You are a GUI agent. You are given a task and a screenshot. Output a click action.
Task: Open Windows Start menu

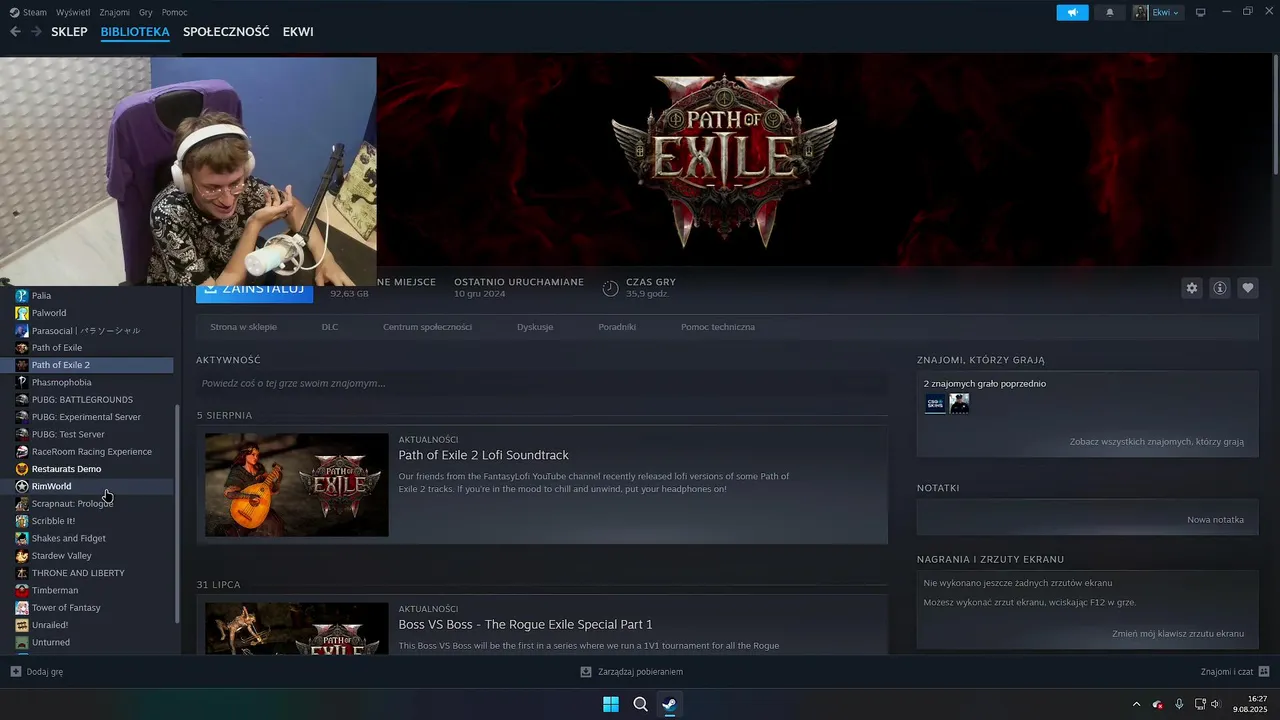(x=611, y=704)
